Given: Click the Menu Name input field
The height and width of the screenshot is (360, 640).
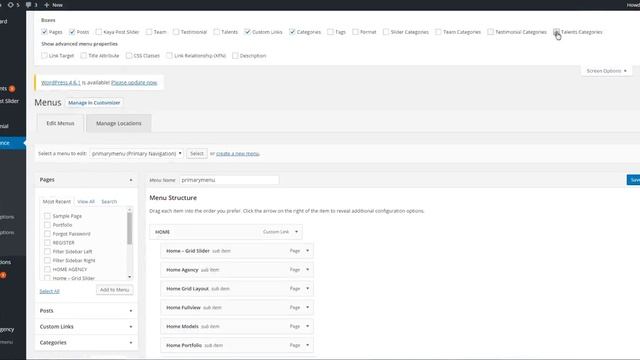Looking at the screenshot, I should click(x=229, y=180).
